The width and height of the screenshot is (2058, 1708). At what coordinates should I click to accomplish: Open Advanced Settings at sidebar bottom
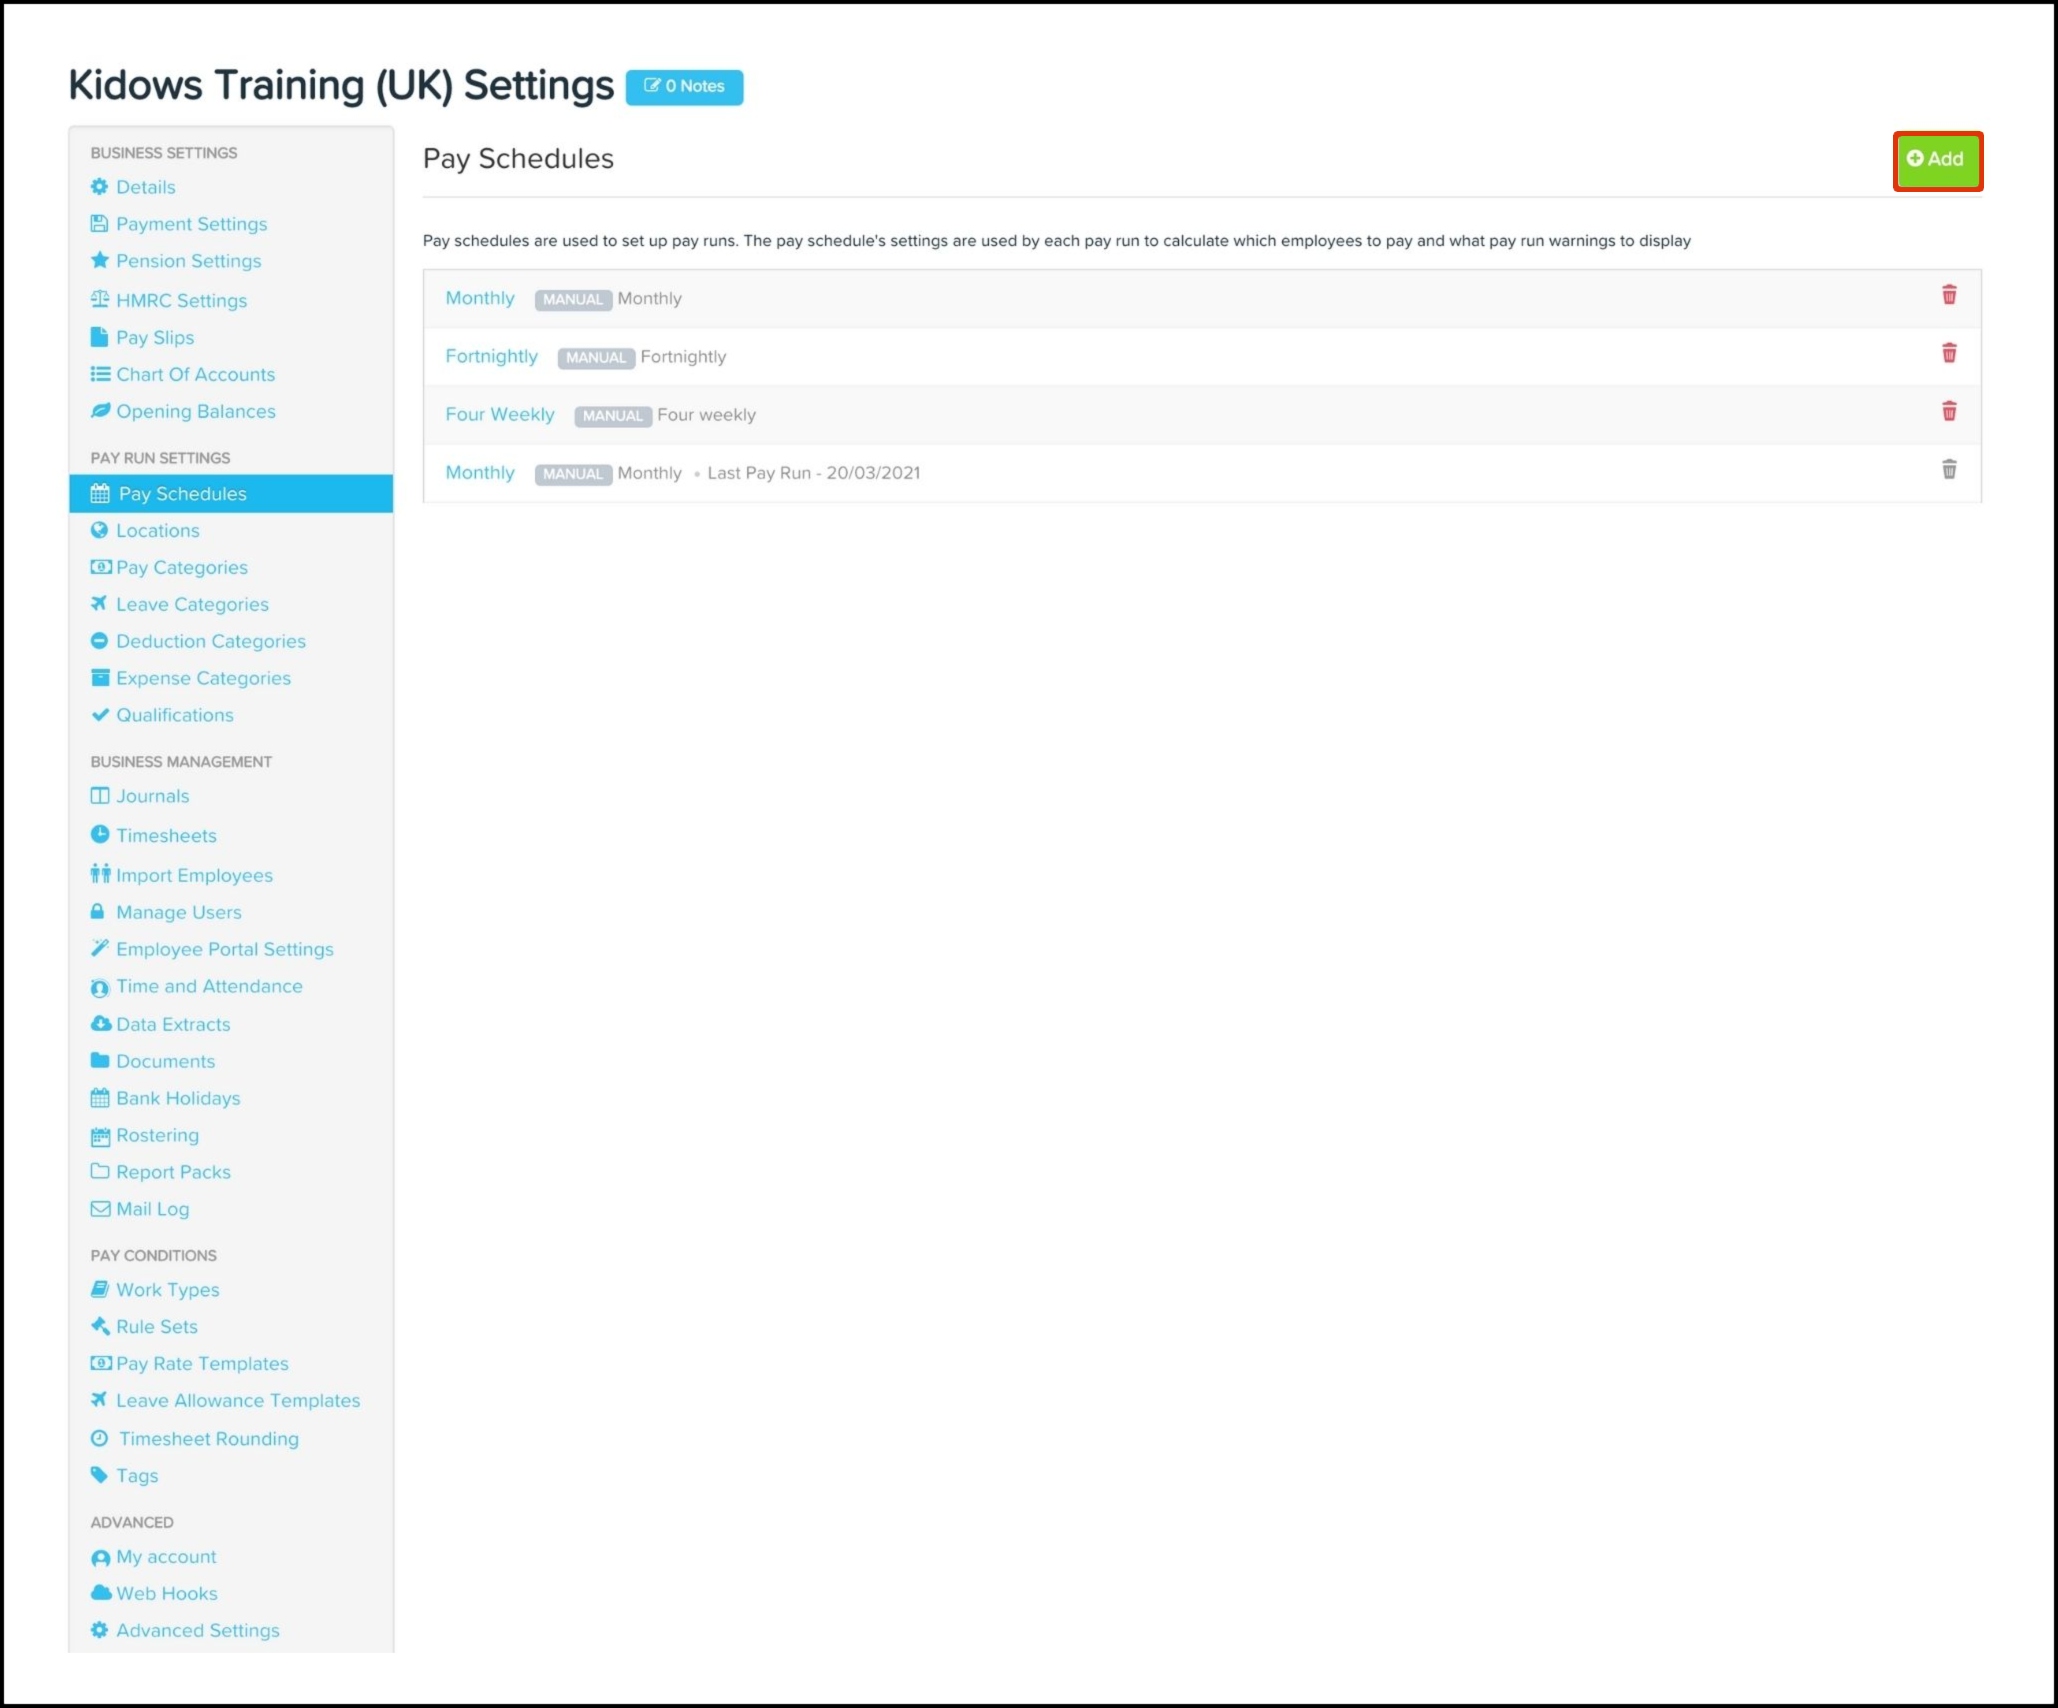click(x=197, y=1631)
